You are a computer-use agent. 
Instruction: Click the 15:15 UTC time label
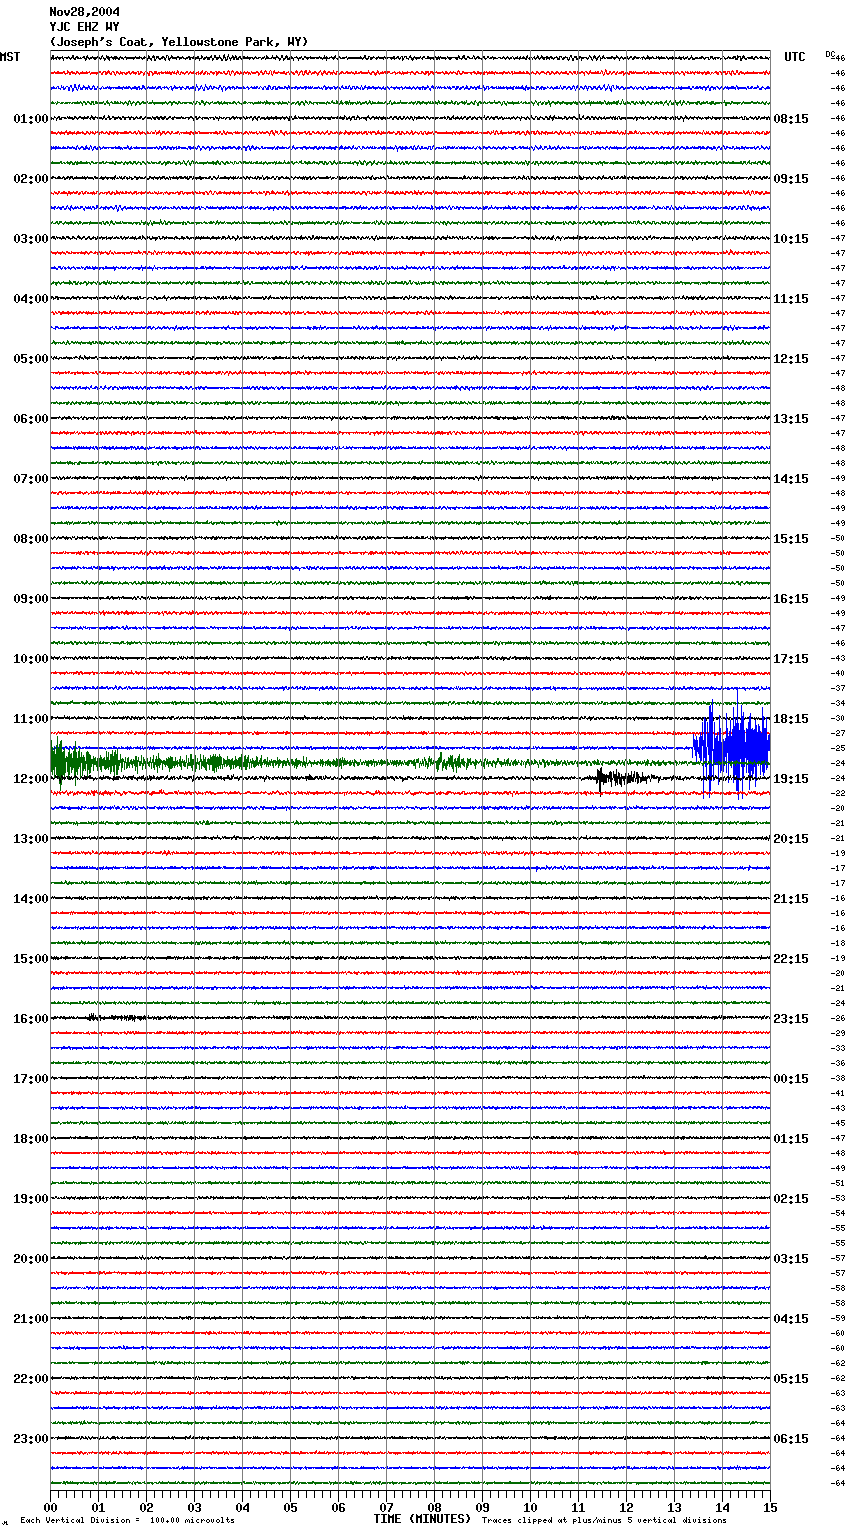pyautogui.click(x=791, y=539)
